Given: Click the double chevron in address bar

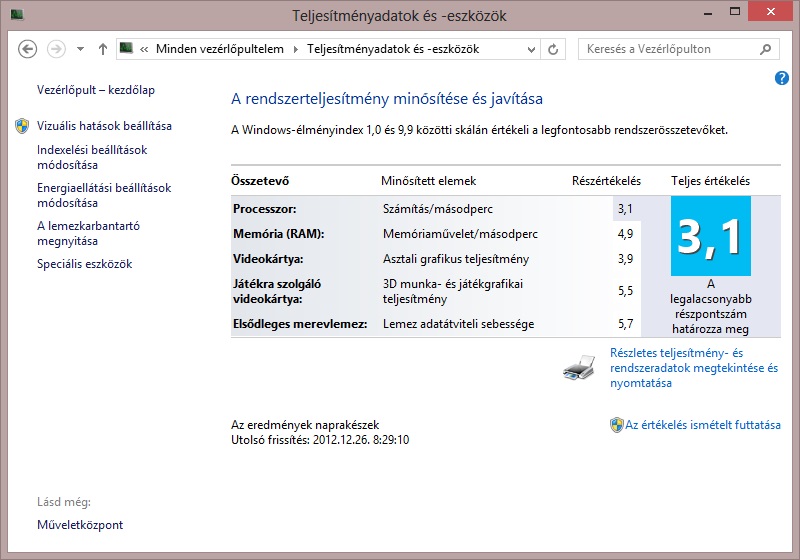Looking at the screenshot, I should [144, 49].
